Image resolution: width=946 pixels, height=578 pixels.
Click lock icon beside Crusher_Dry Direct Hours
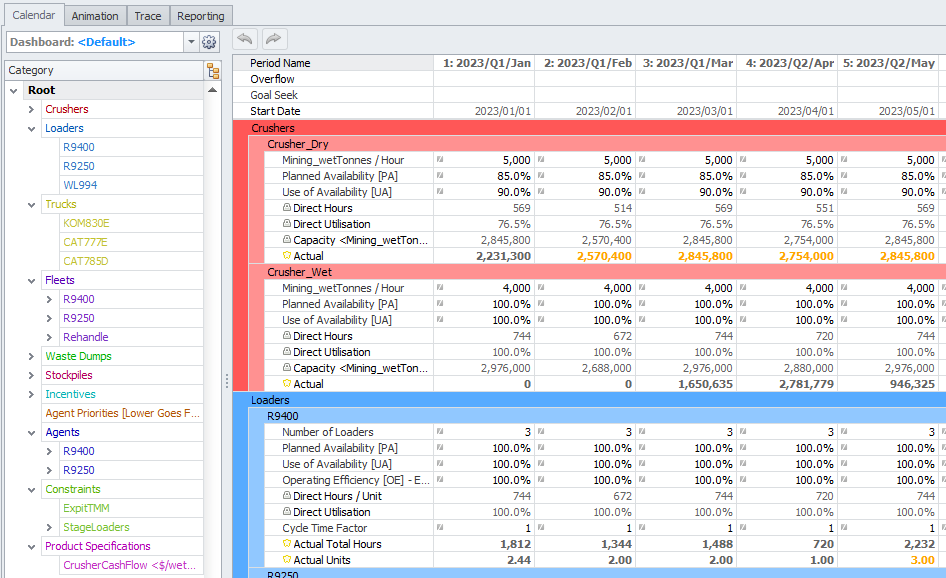pyautogui.click(x=287, y=208)
